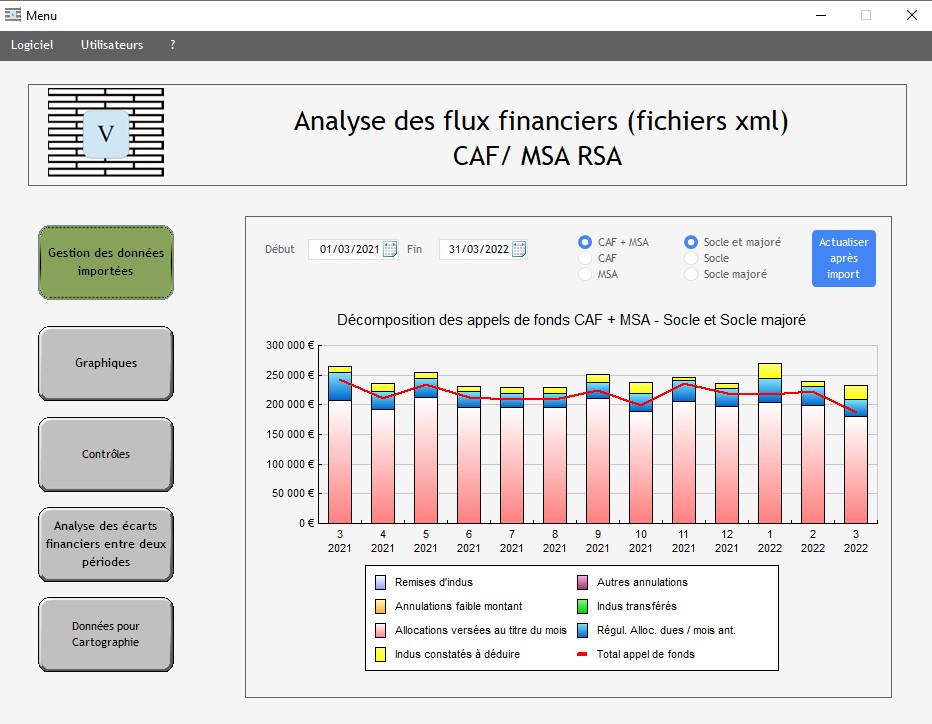Click Indus transférés legend swatch
The height and width of the screenshot is (724, 932).
[x=582, y=606]
